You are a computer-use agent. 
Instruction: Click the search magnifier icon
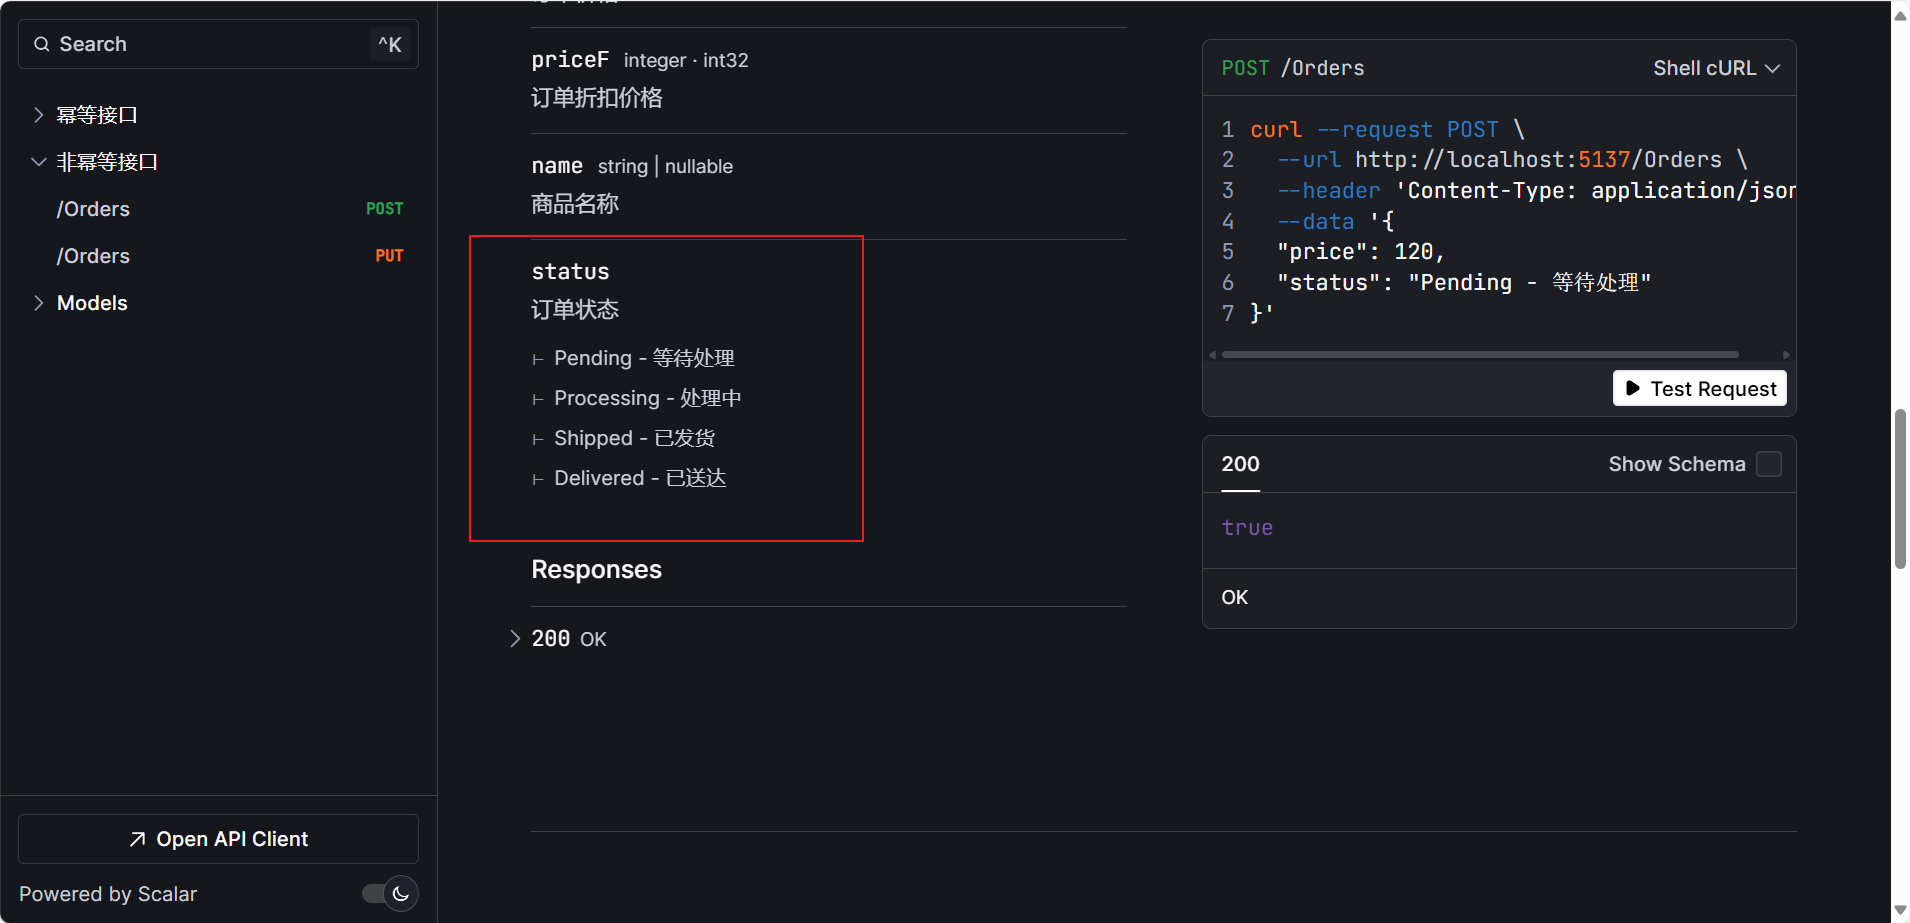(42, 44)
